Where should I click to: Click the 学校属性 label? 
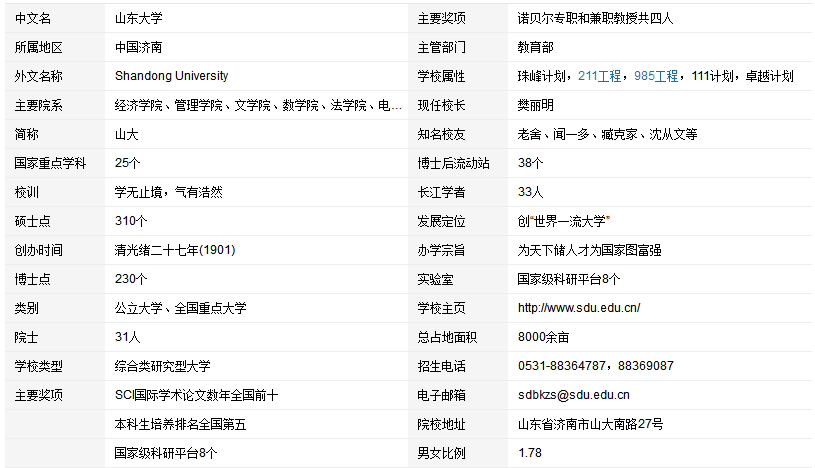(x=441, y=76)
